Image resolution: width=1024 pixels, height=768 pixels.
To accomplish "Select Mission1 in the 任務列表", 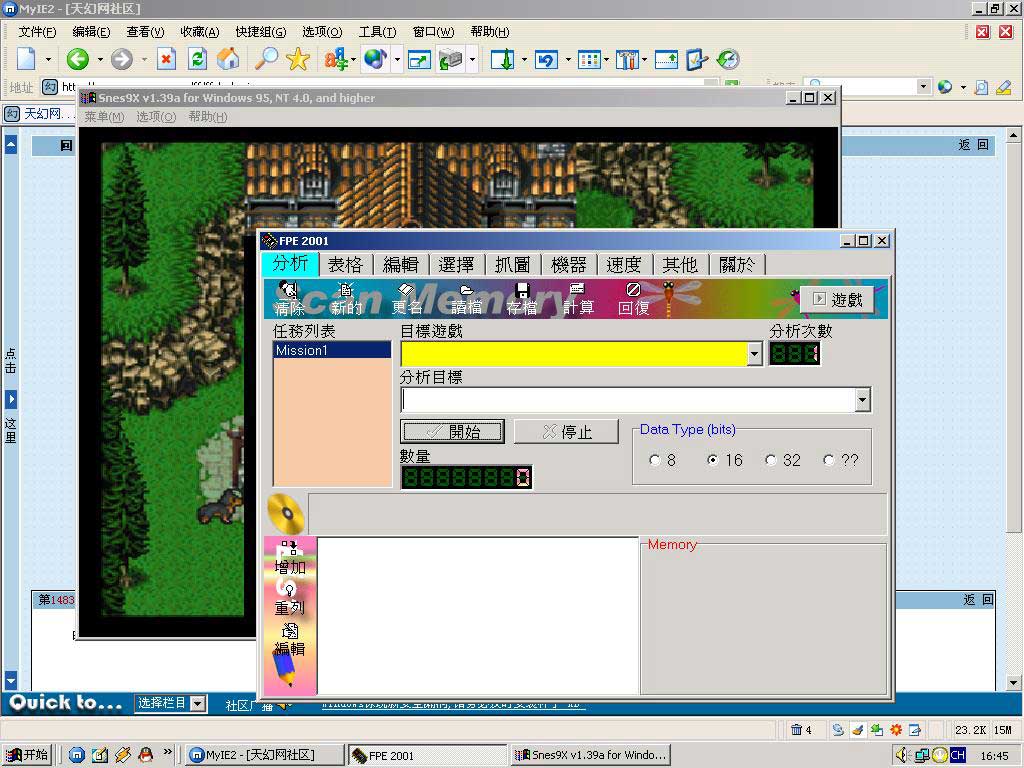I will tap(332, 350).
